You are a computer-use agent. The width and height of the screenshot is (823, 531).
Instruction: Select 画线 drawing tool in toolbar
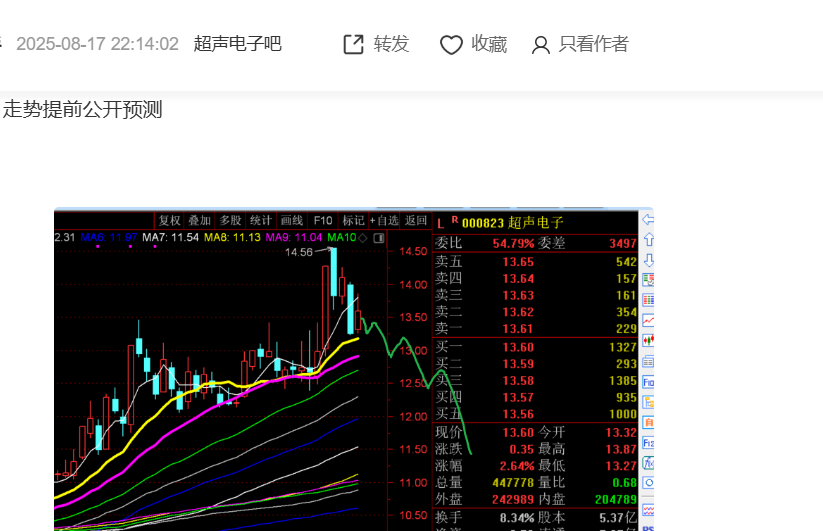point(291,220)
